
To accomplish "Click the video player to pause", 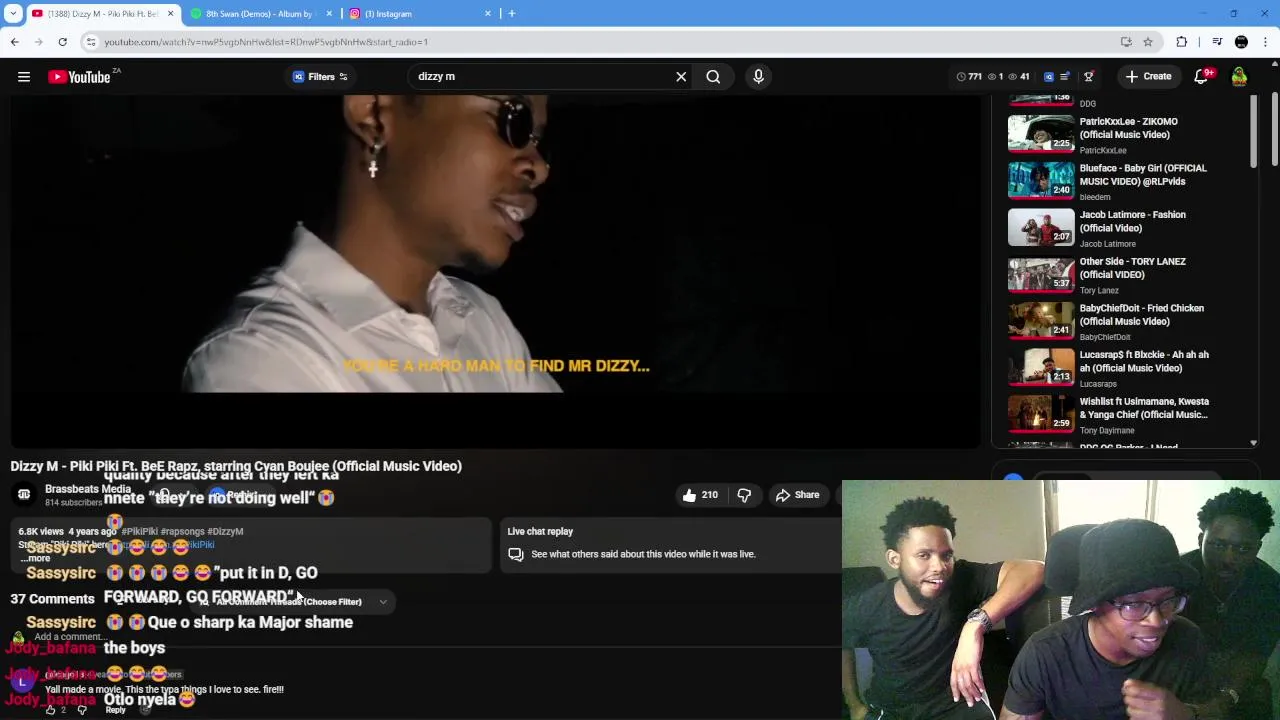I will [x=496, y=270].
